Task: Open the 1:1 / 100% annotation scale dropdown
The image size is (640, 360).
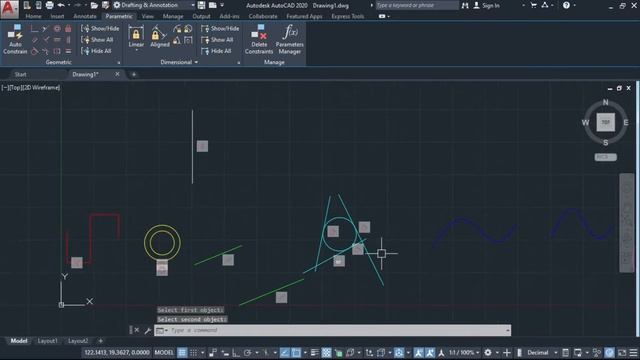Action: 464,353
